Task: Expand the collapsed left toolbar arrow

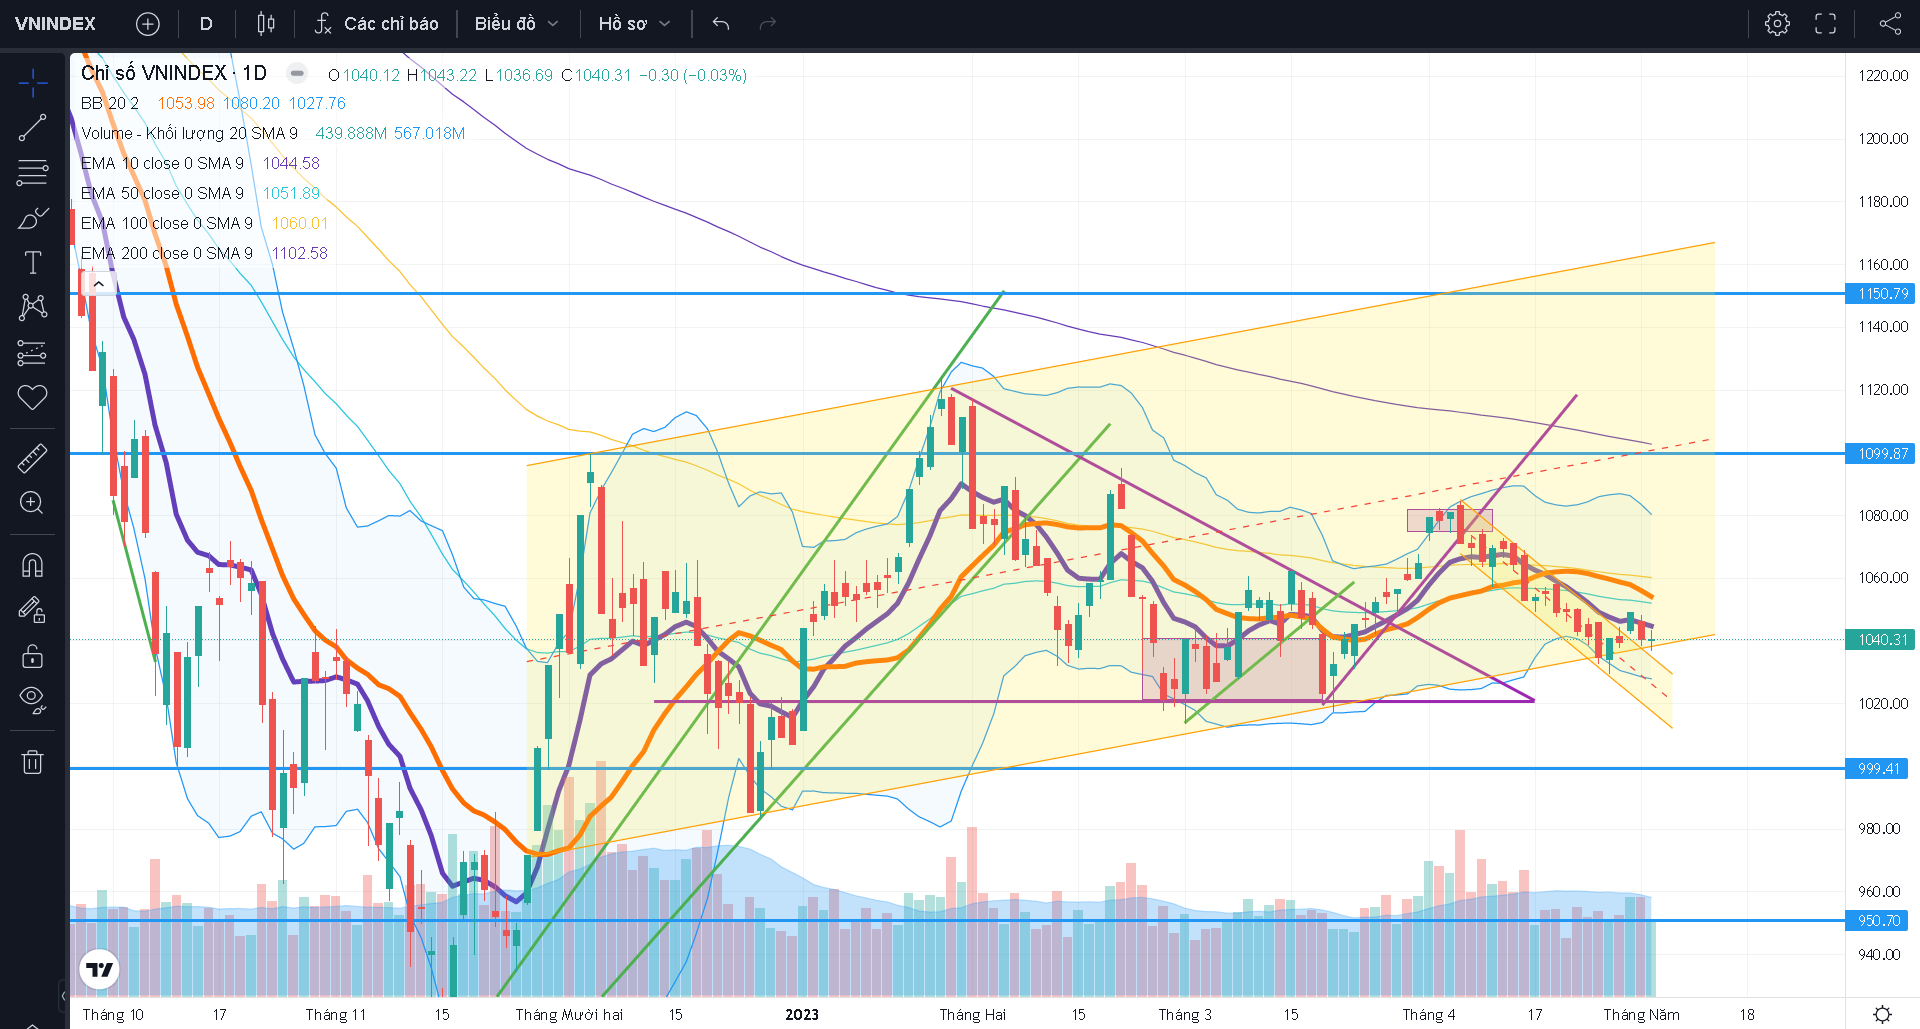Action: [63, 996]
